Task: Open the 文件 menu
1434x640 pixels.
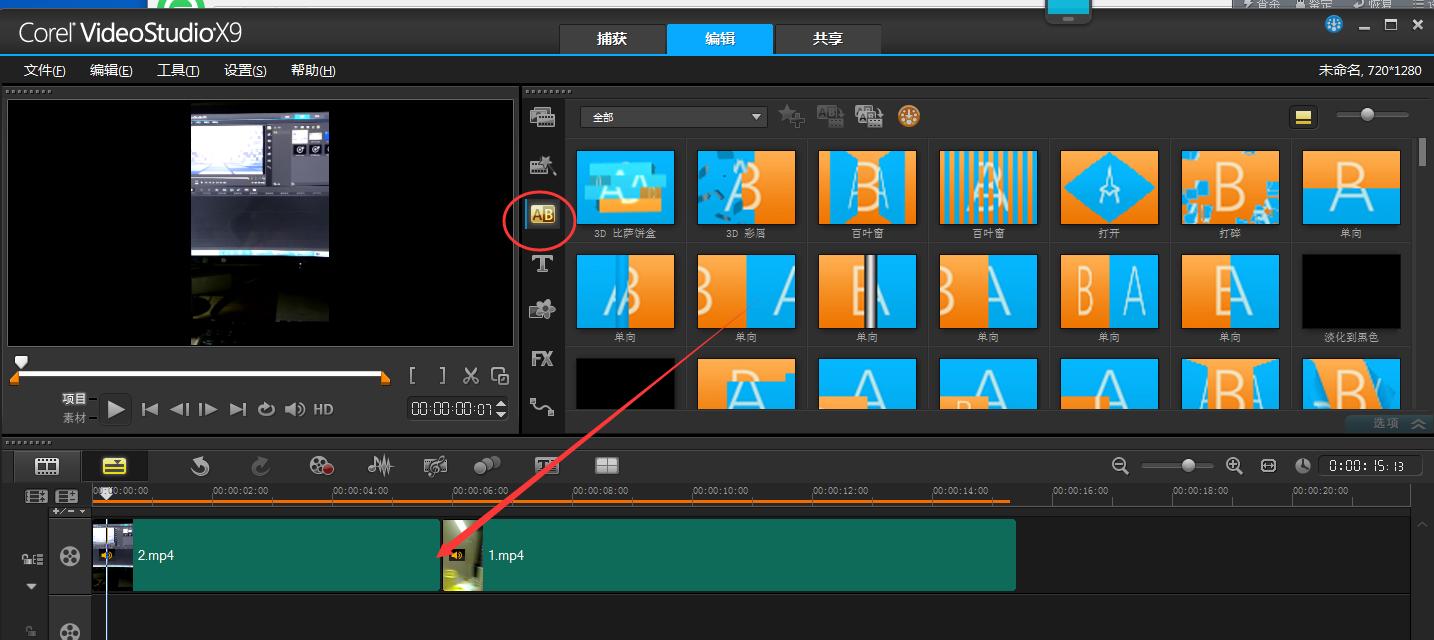Action: 45,70
